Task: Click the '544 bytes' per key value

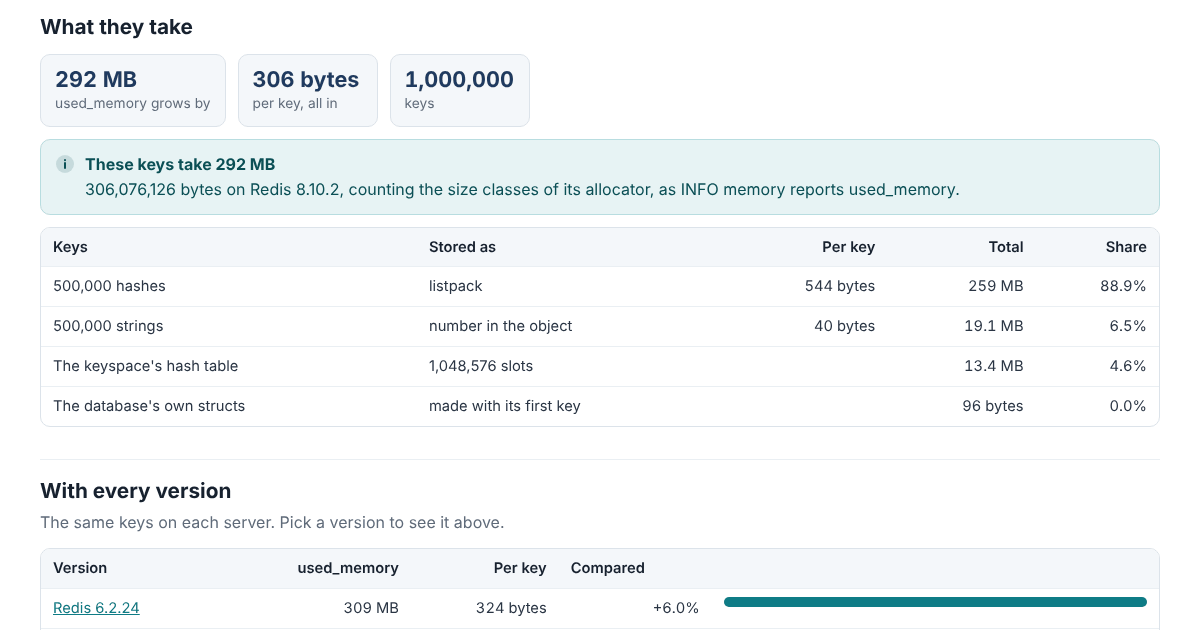Action: click(x=840, y=286)
